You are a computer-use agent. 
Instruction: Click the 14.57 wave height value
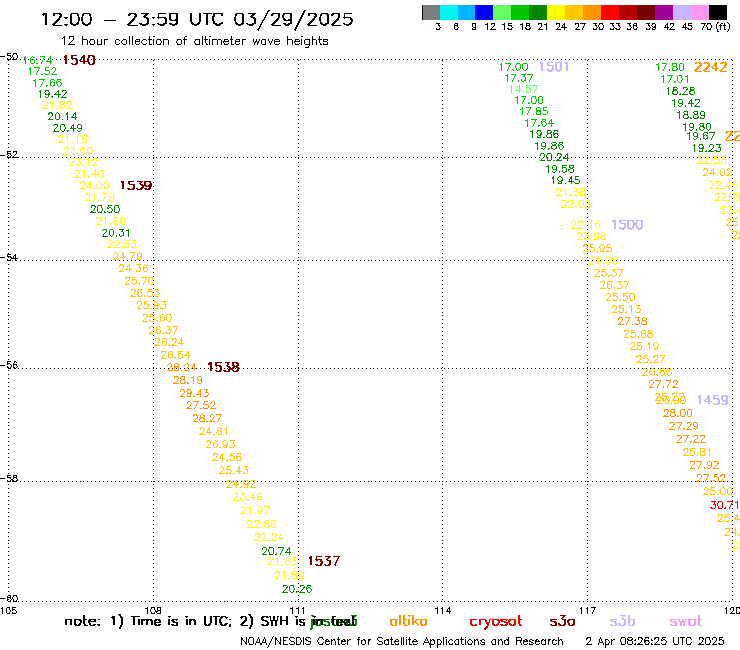coord(523,89)
